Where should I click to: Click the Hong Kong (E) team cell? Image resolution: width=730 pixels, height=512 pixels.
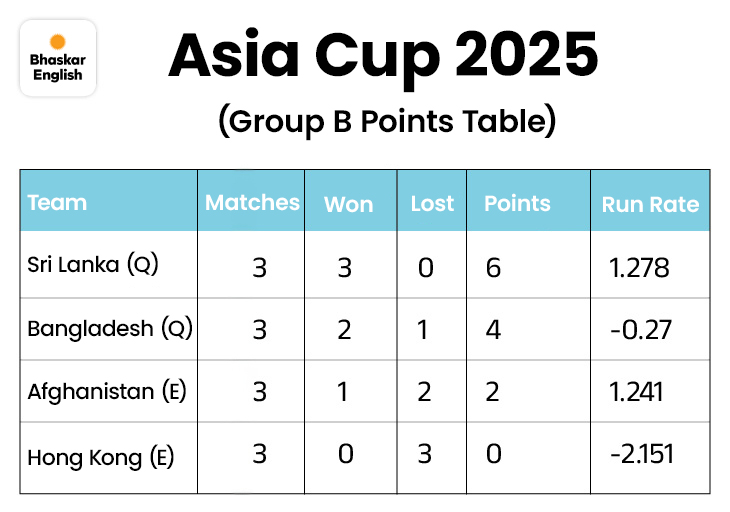(x=101, y=457)
